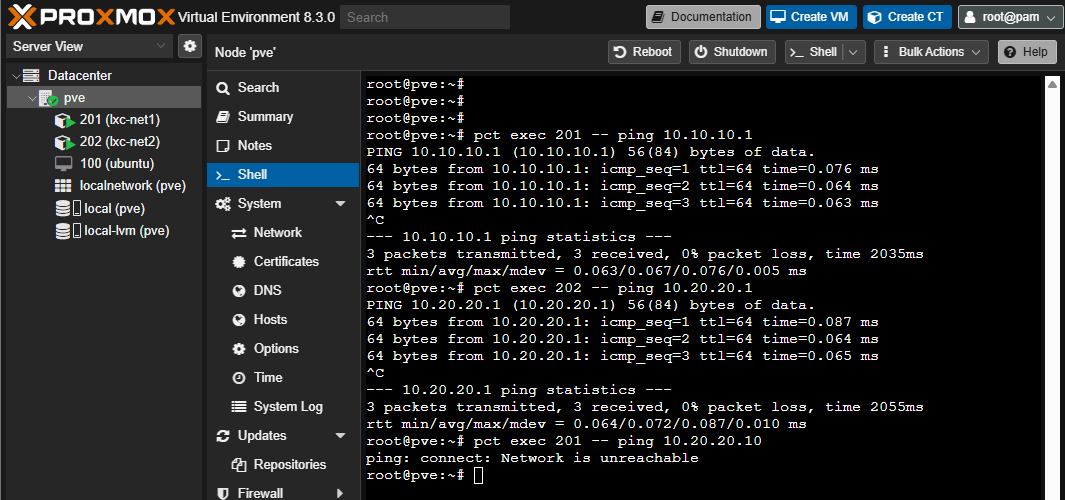Screen dimensions: 1065x500
Task: Select container 201 (lxc-net1)
Action: [120, 120]
